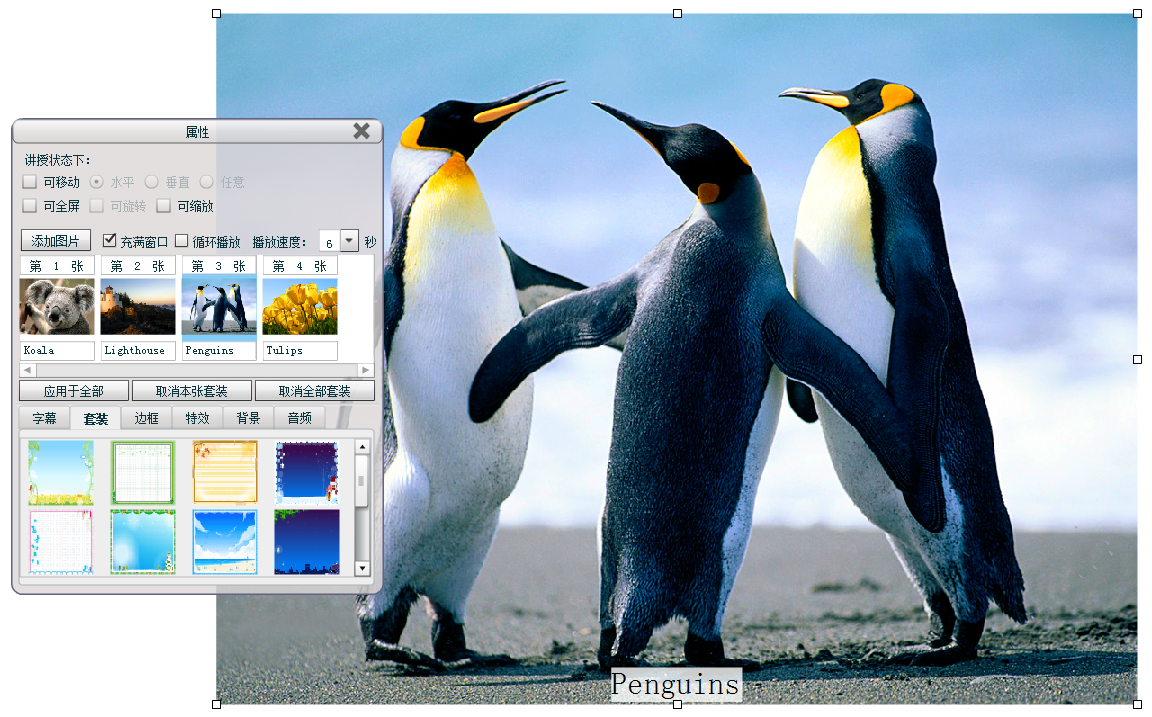Choose the yellow striped frame template
This screenshot has width=1152, height=717.
click(225, 472)
